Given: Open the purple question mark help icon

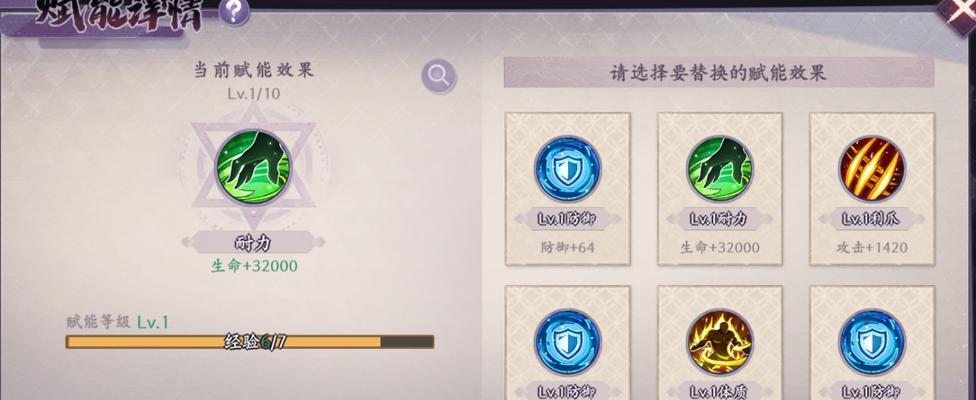Looking at the screenshot, I should (x=233, y=11).
